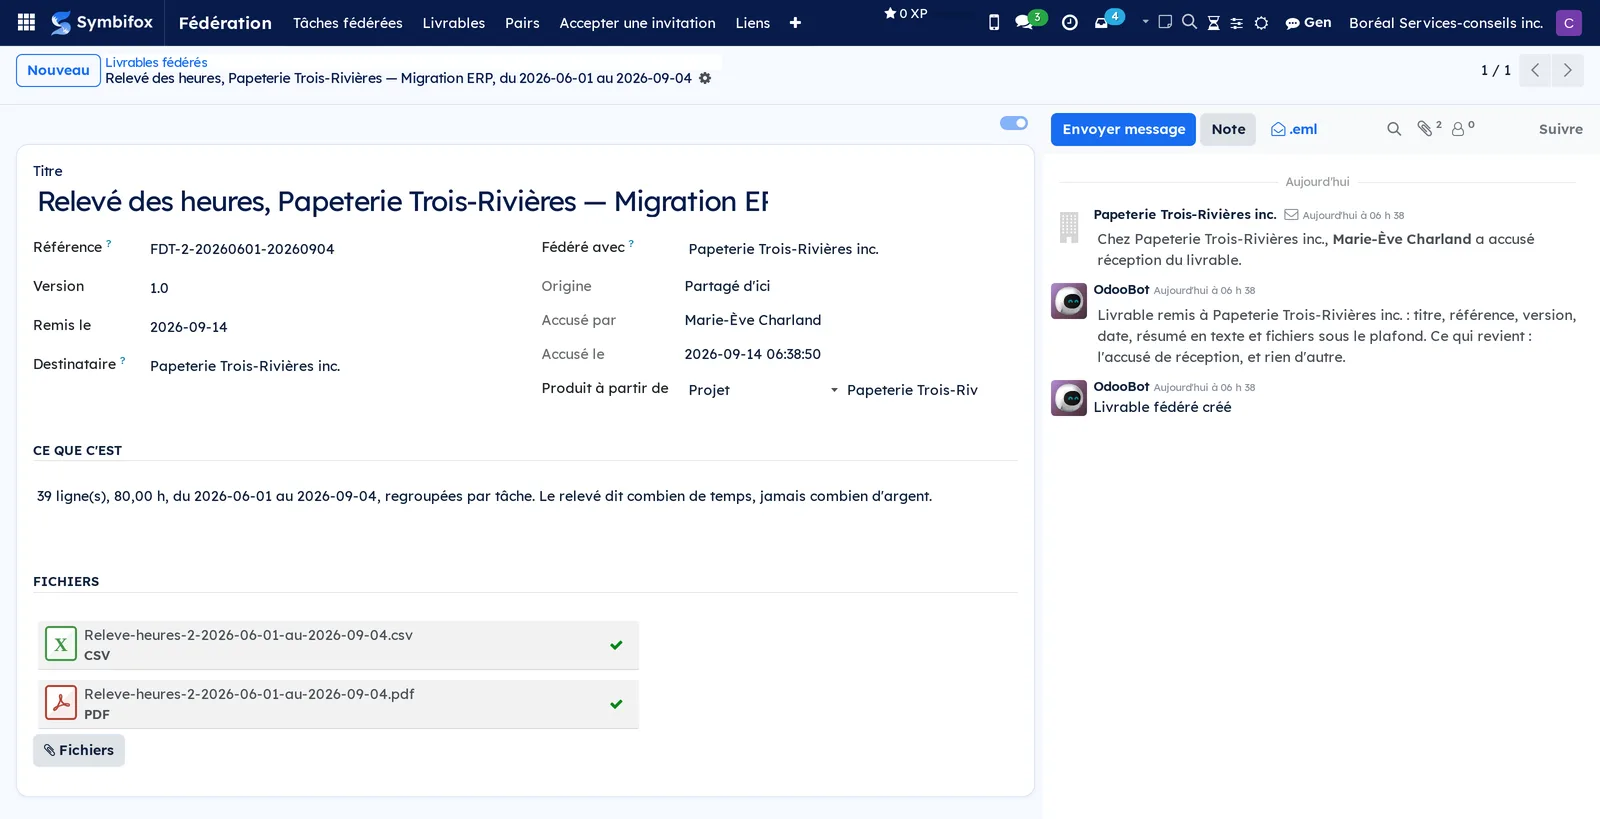Expand the top bar caret dropdown
The width and height of the screenshot is (1600, 819).
[x=1145, y=21]
